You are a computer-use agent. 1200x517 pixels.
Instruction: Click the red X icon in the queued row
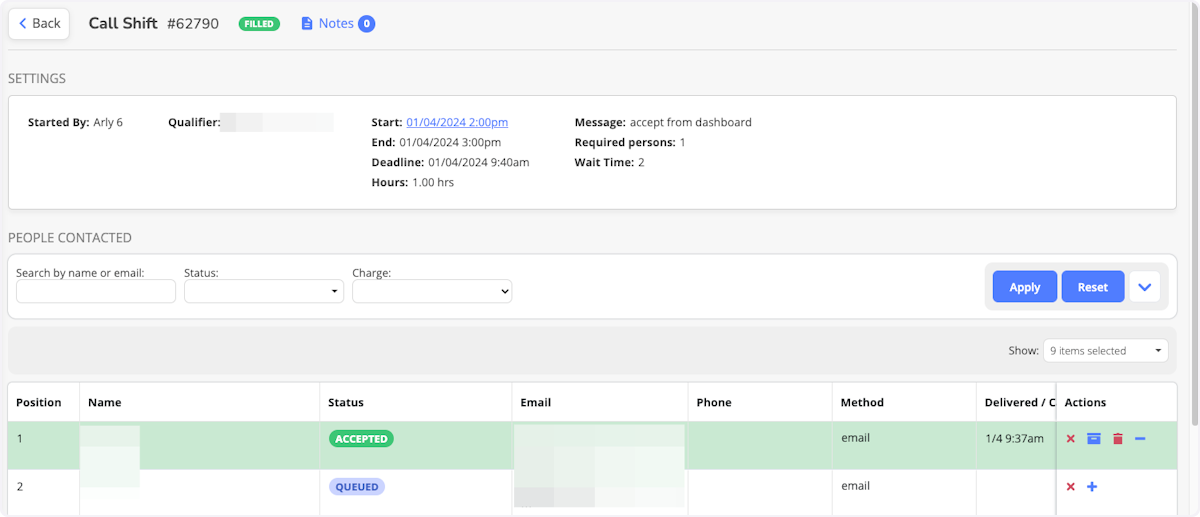tap(1071, 487)
